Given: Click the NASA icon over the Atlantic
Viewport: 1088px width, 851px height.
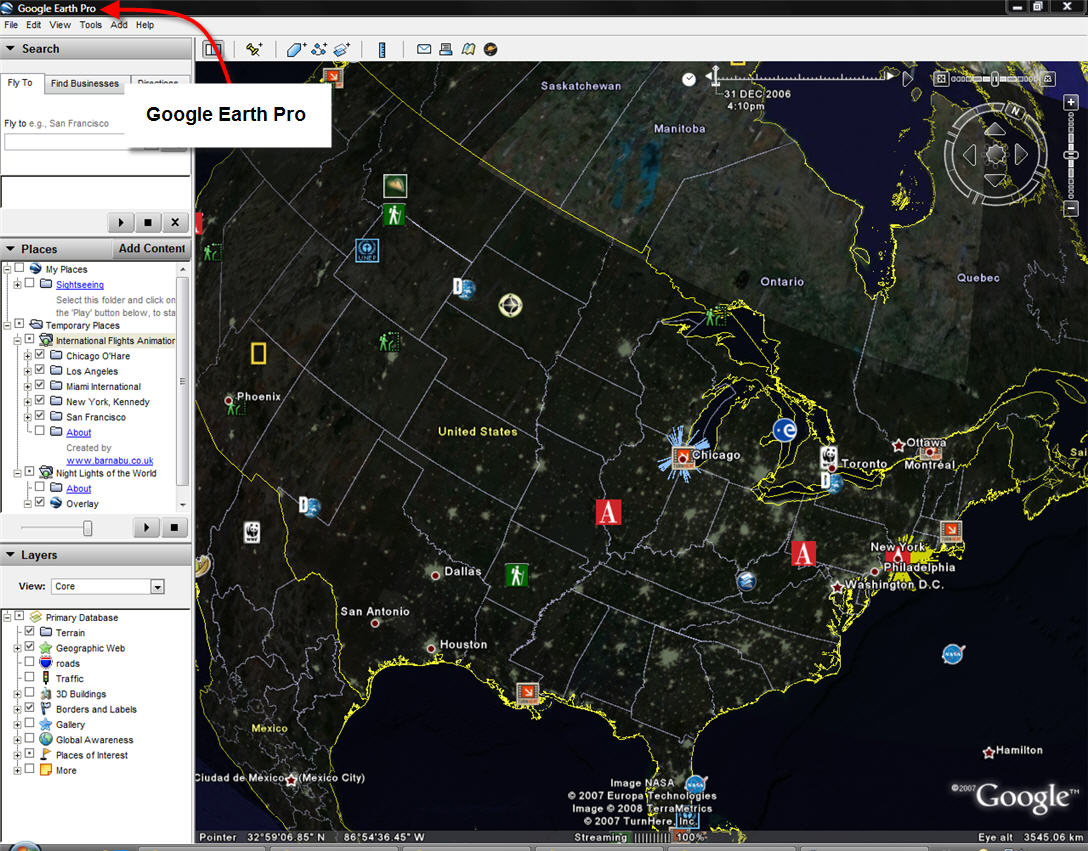Looking at the screenshot, I should 953,654.
